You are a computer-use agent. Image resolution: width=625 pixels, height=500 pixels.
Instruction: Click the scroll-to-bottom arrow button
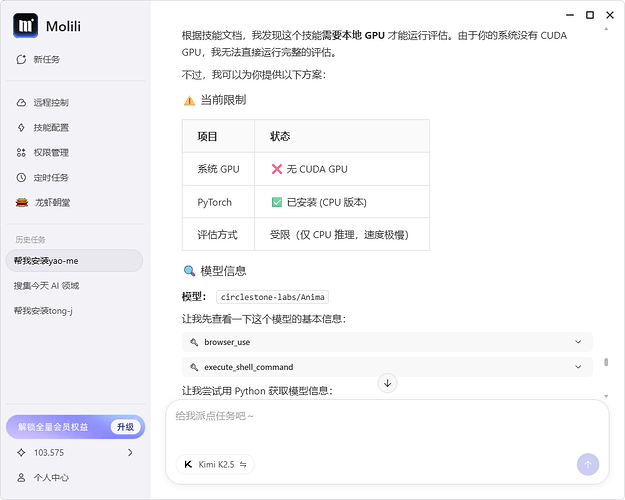(x=387, y=383)
